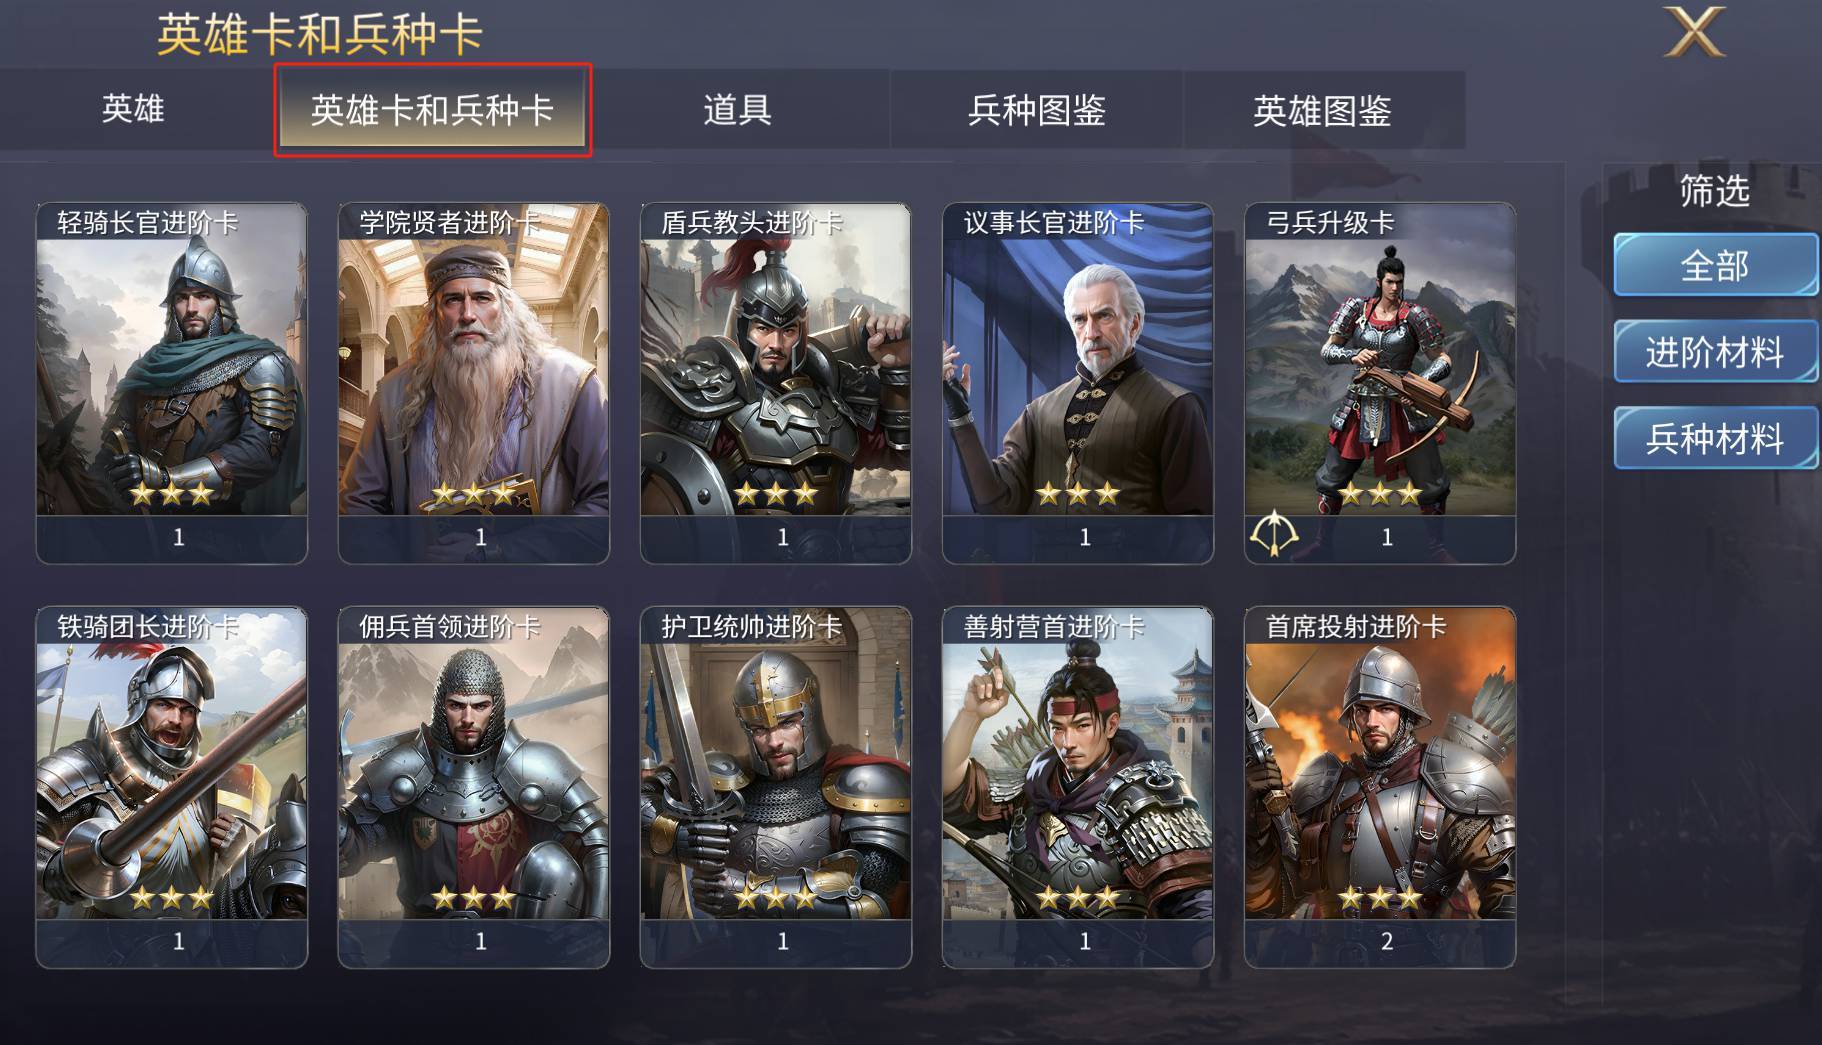Select the 佣兵首领进阶卡 card
Screen dimensions: 1822x1045
[474, 787]
